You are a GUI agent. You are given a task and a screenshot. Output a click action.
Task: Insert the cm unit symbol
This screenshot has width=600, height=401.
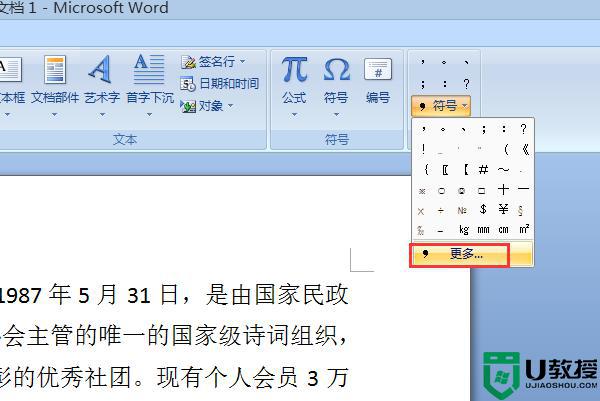[503, 230]
